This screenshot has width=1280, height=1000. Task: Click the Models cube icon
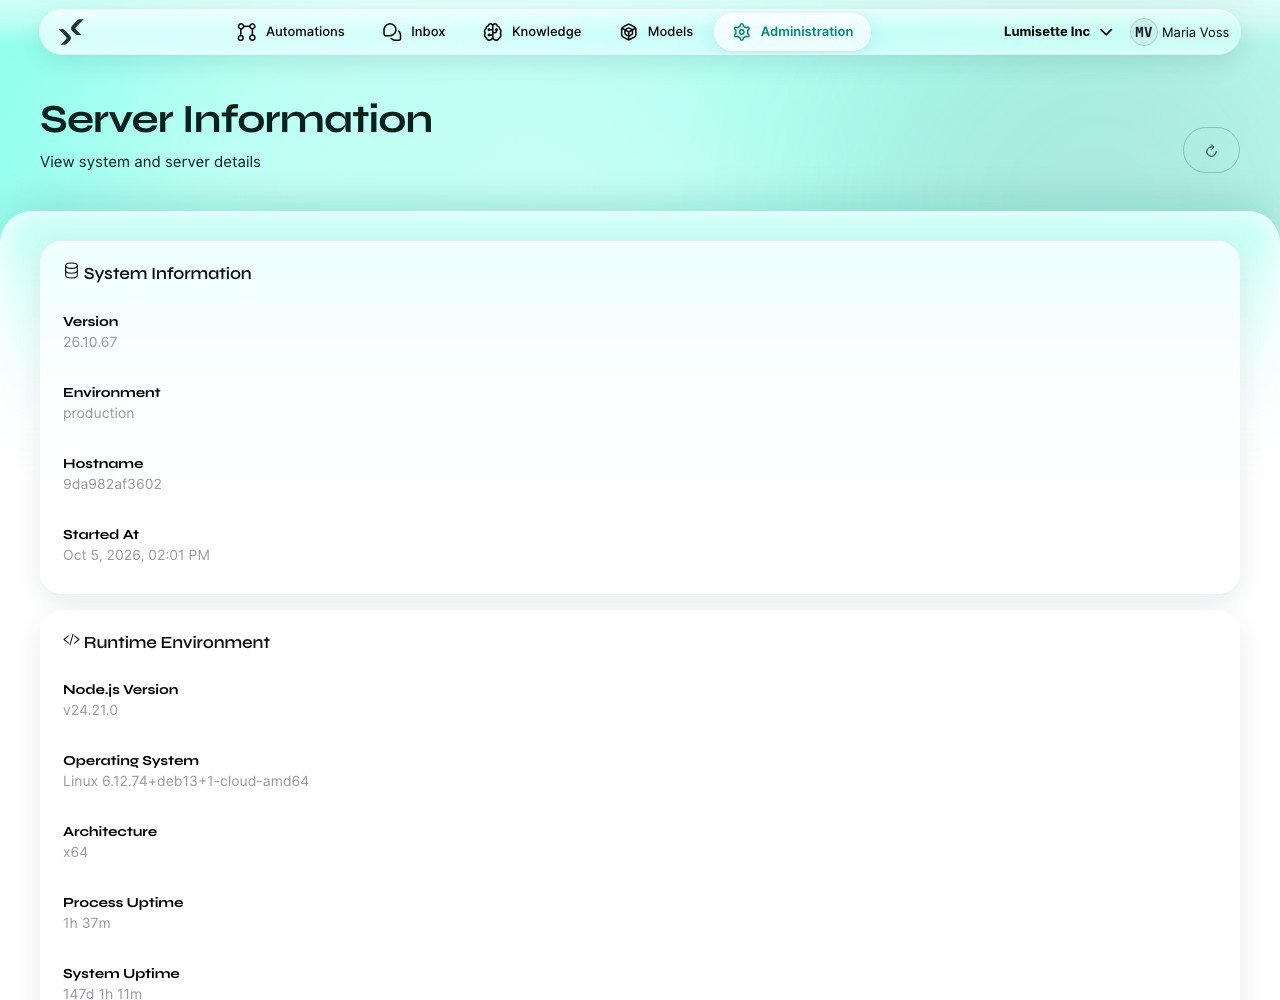click(x=629, y=32)
